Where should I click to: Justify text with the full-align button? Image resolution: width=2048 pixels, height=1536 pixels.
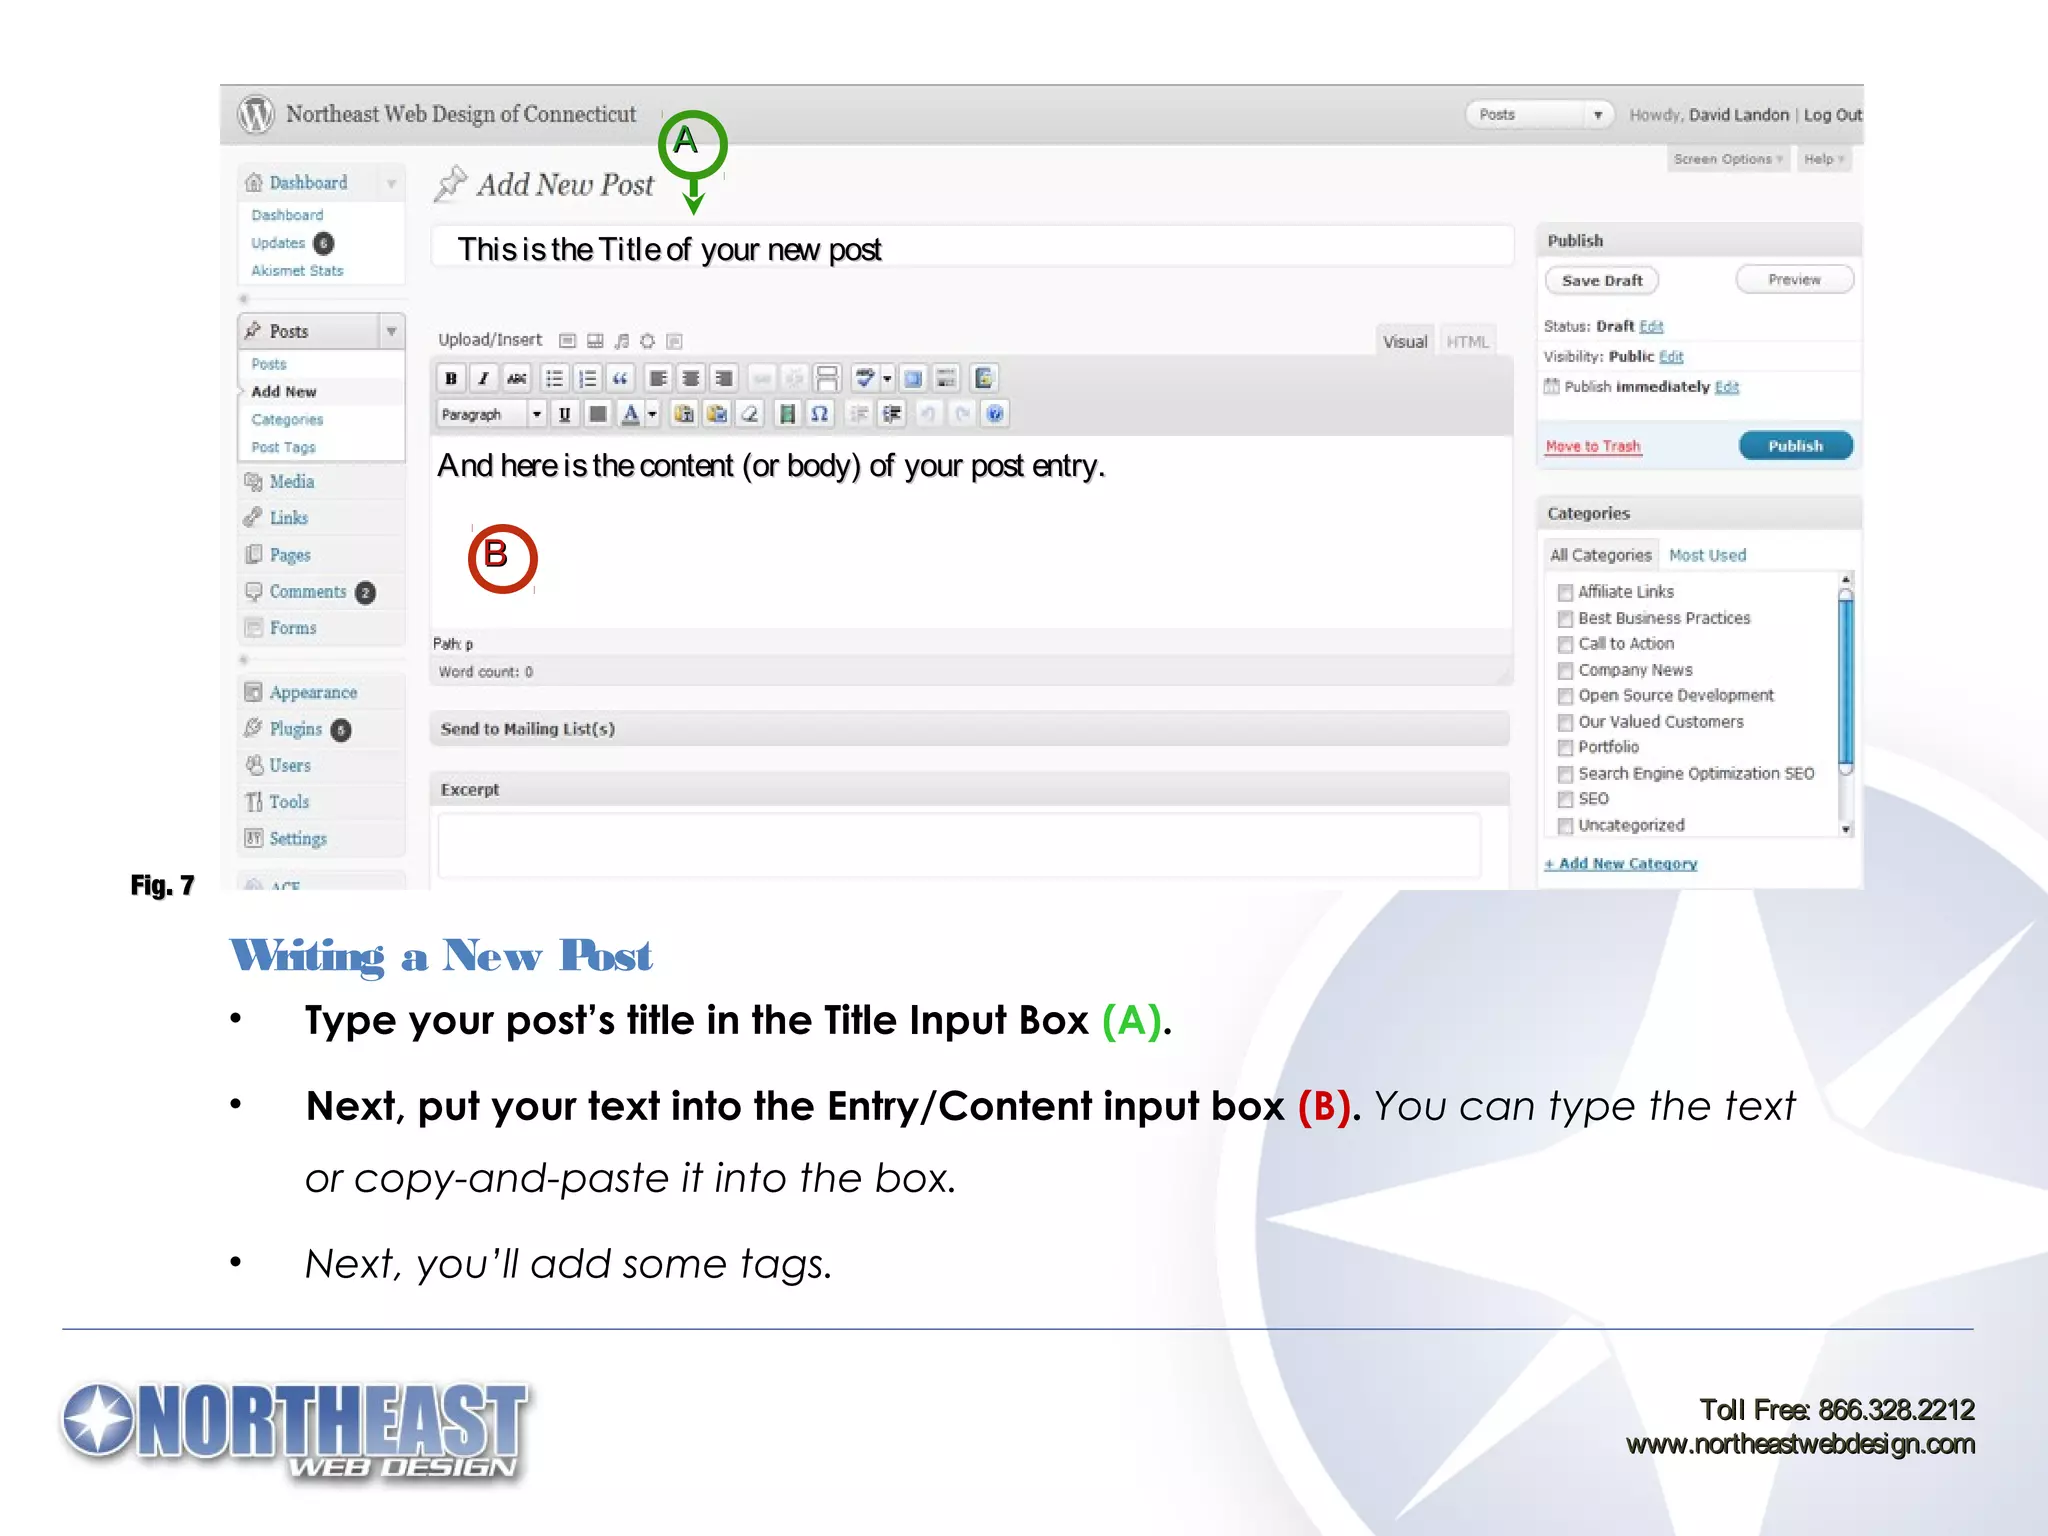pyautogui.click(x=598, y=414)
